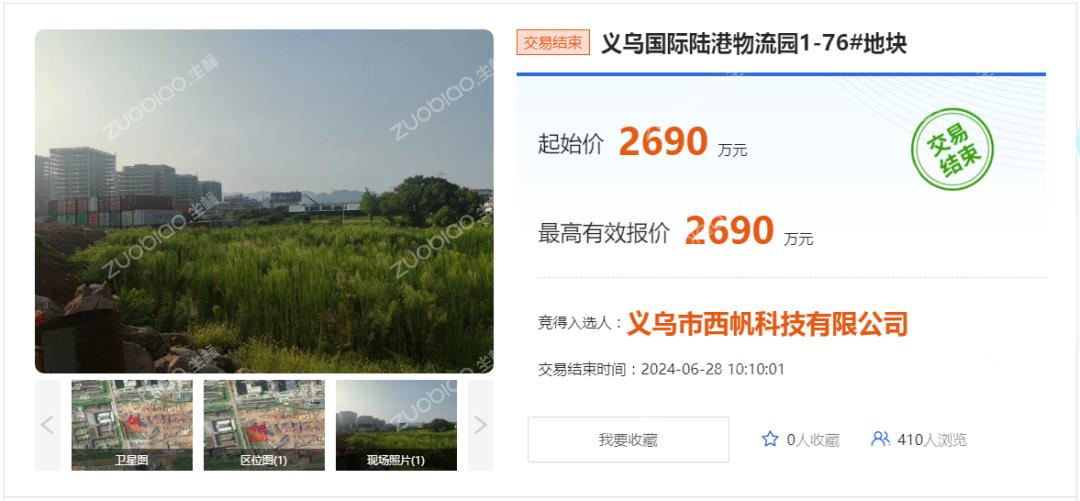Open the 现场照片(1) thumbnail
This screenshot has width=1080, height=501.
point(396,425)
